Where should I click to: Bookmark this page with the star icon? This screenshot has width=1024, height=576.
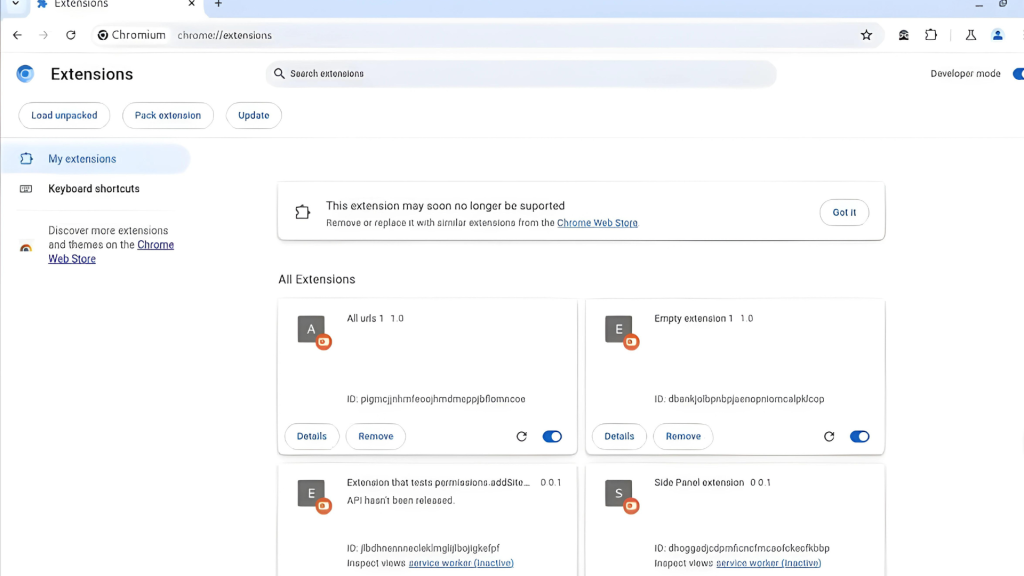click(866, 35)
